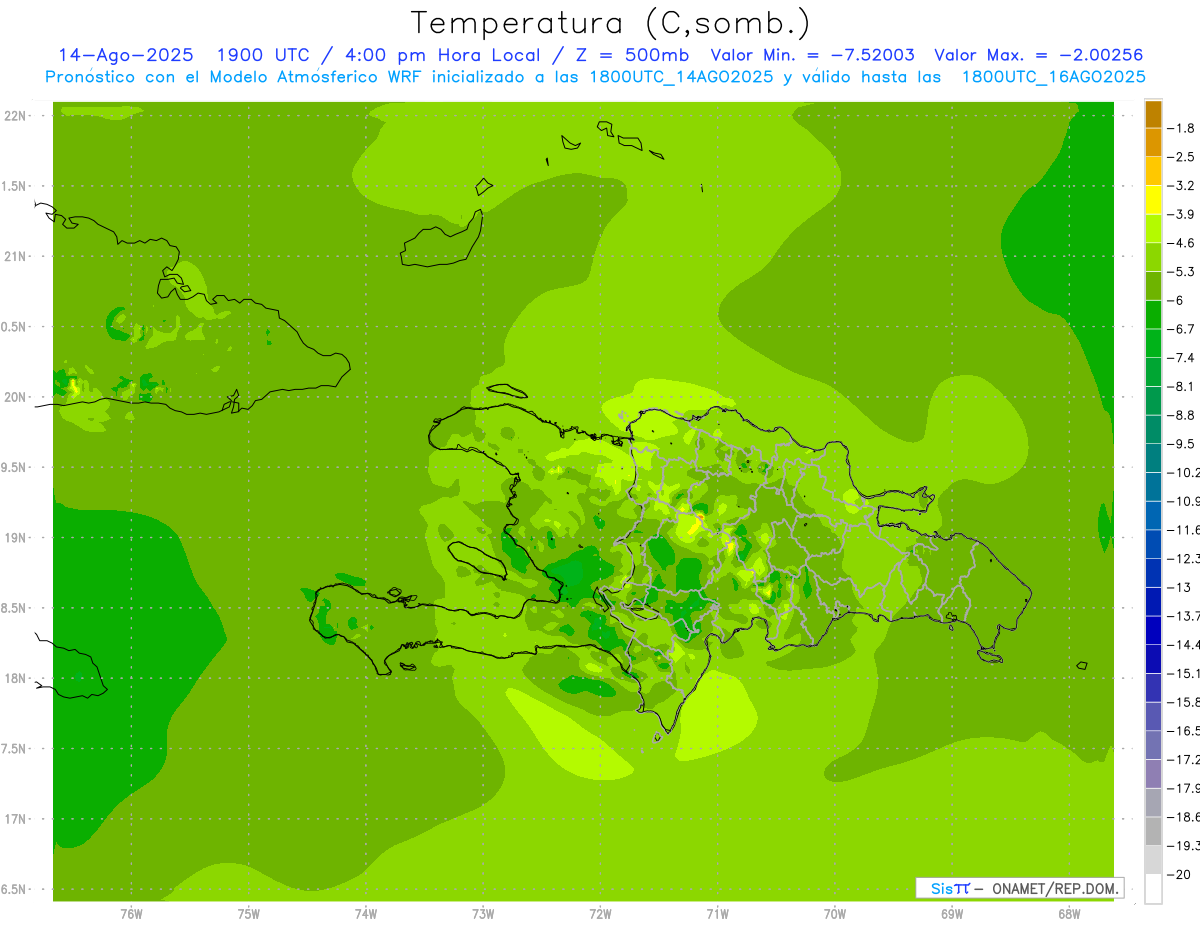This screenshot has width=1200, height=927.
Task: Click the 74W longitude axis label
Action: pos(365,914)
